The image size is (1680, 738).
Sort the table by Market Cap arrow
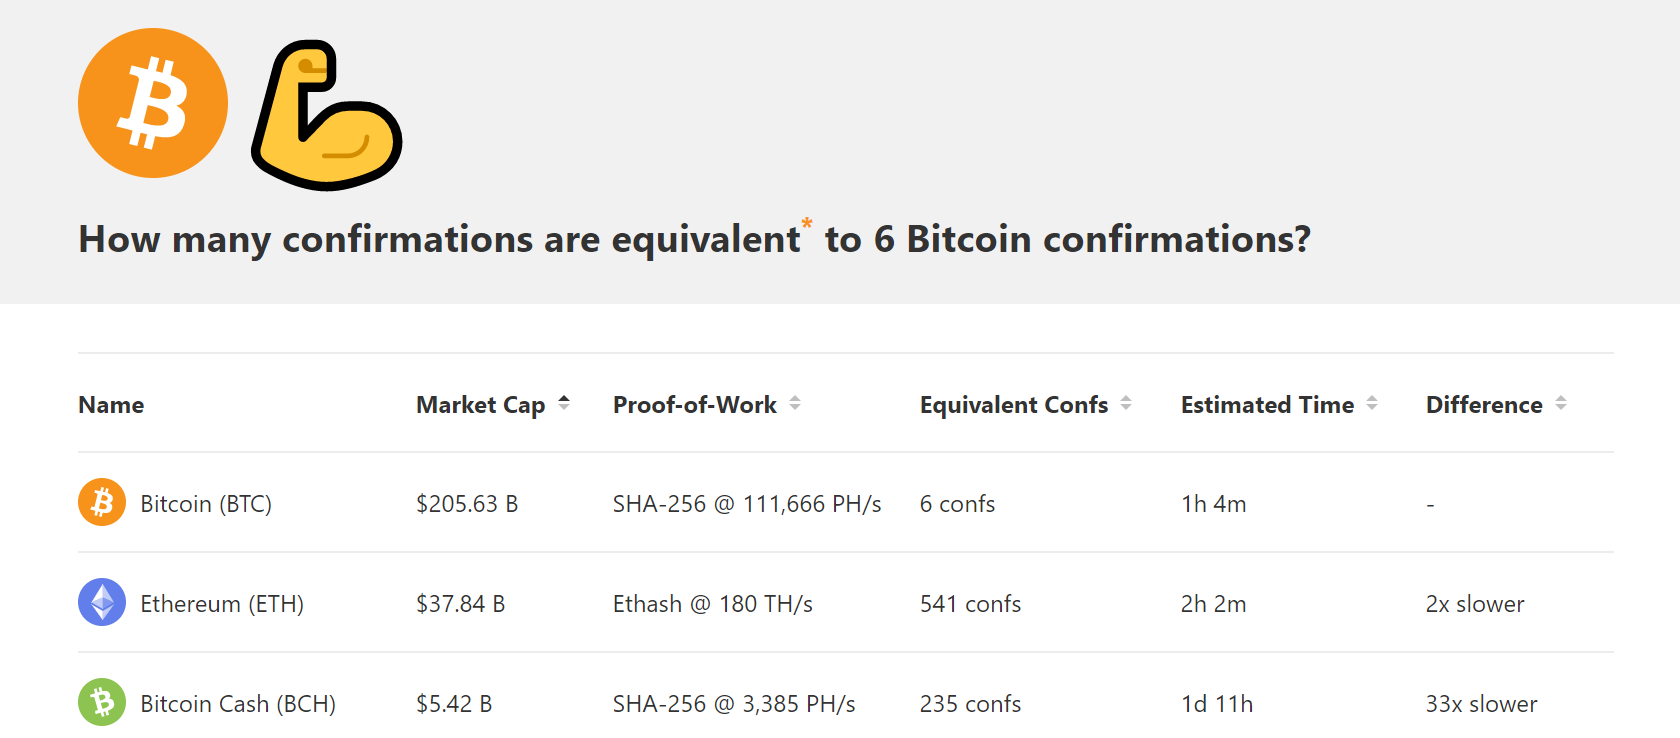point(564,403)
